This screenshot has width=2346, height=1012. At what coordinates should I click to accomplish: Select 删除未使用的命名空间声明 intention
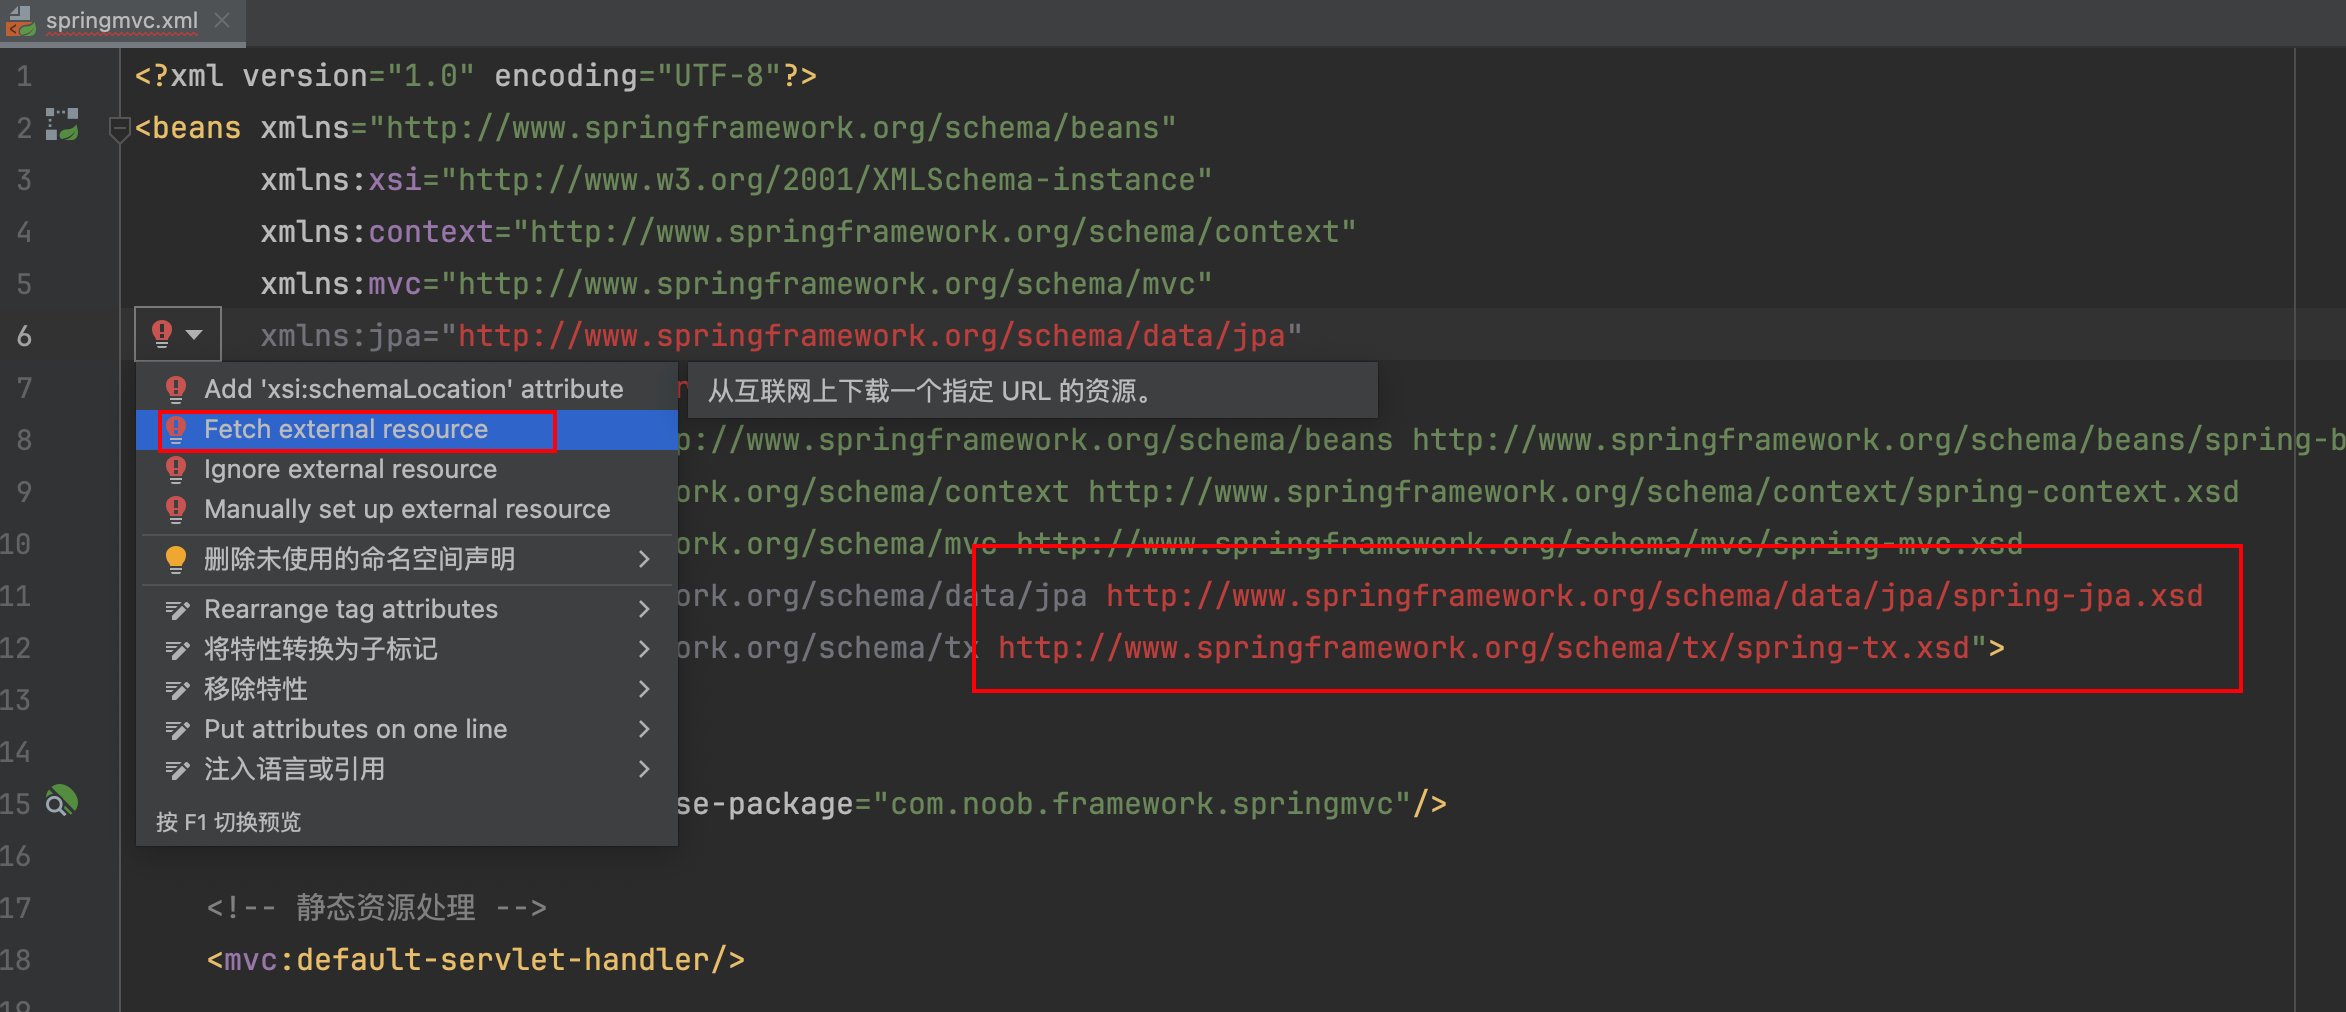coord(407,559)
